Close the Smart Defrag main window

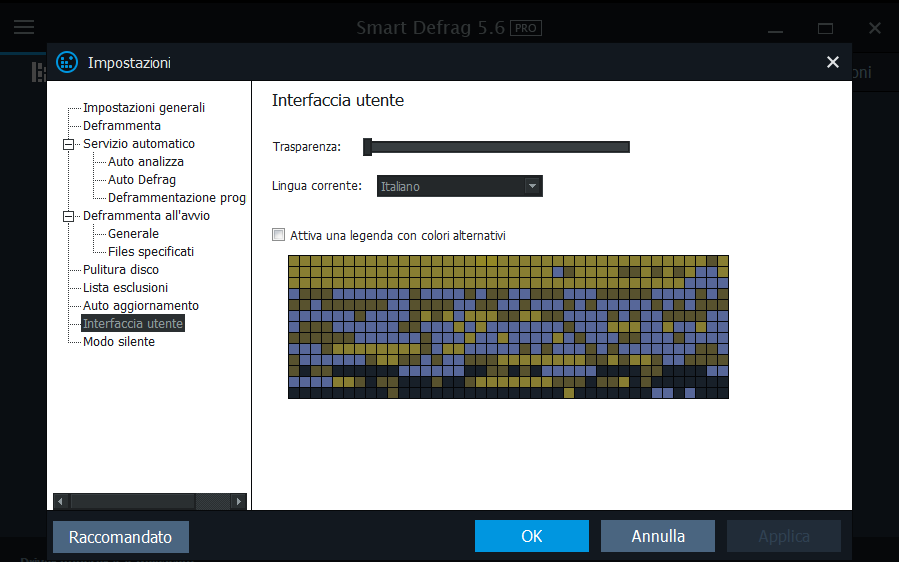click(x=874, y=28)
